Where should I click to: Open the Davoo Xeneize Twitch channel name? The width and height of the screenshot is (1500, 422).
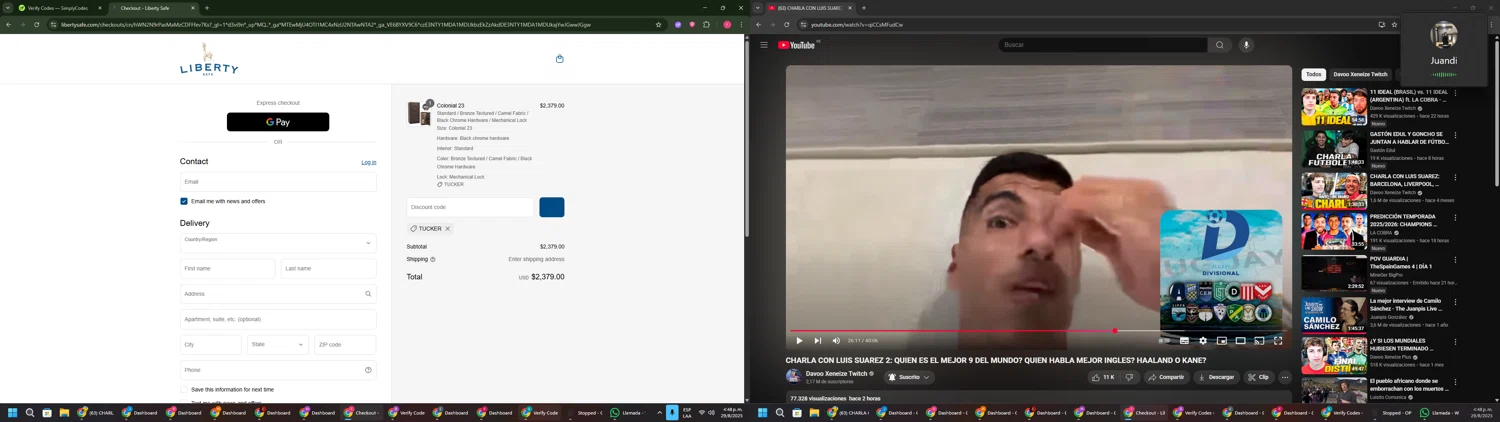[x=836, y=374]
